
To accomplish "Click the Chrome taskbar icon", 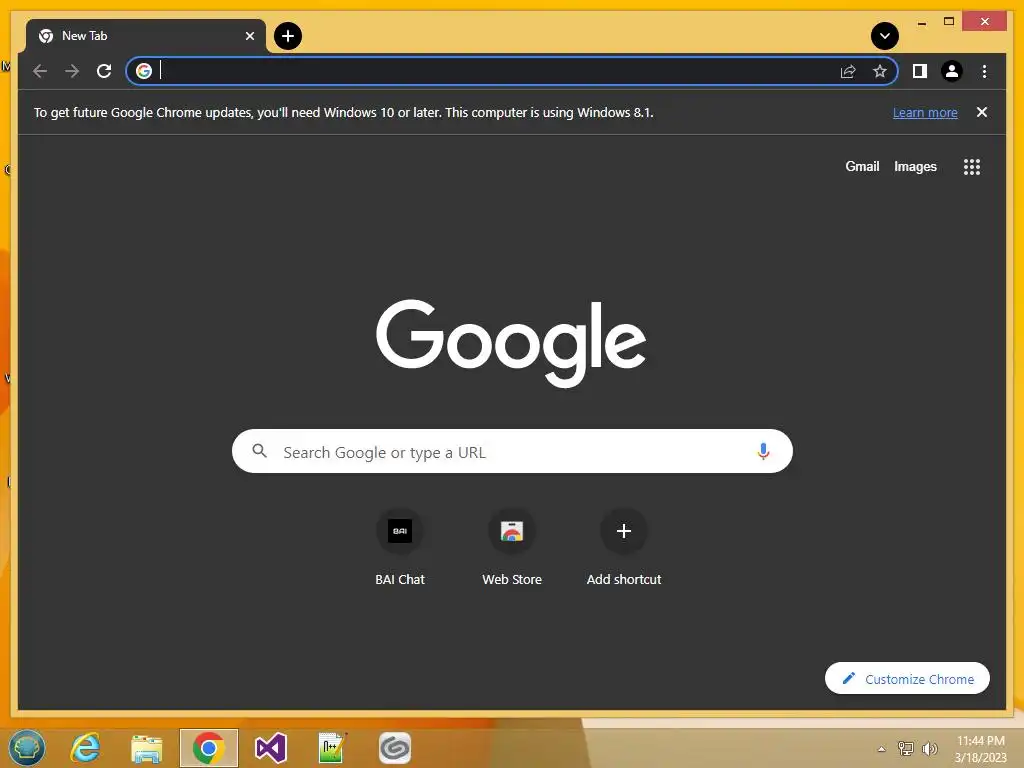I will [209, 748].
